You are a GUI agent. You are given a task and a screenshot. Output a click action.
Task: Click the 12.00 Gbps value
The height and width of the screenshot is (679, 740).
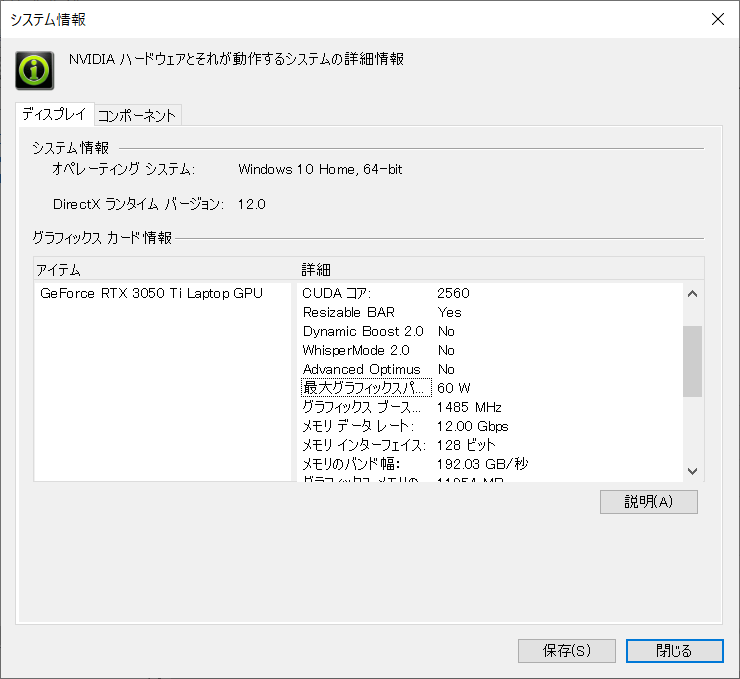[x=472, y=426]
